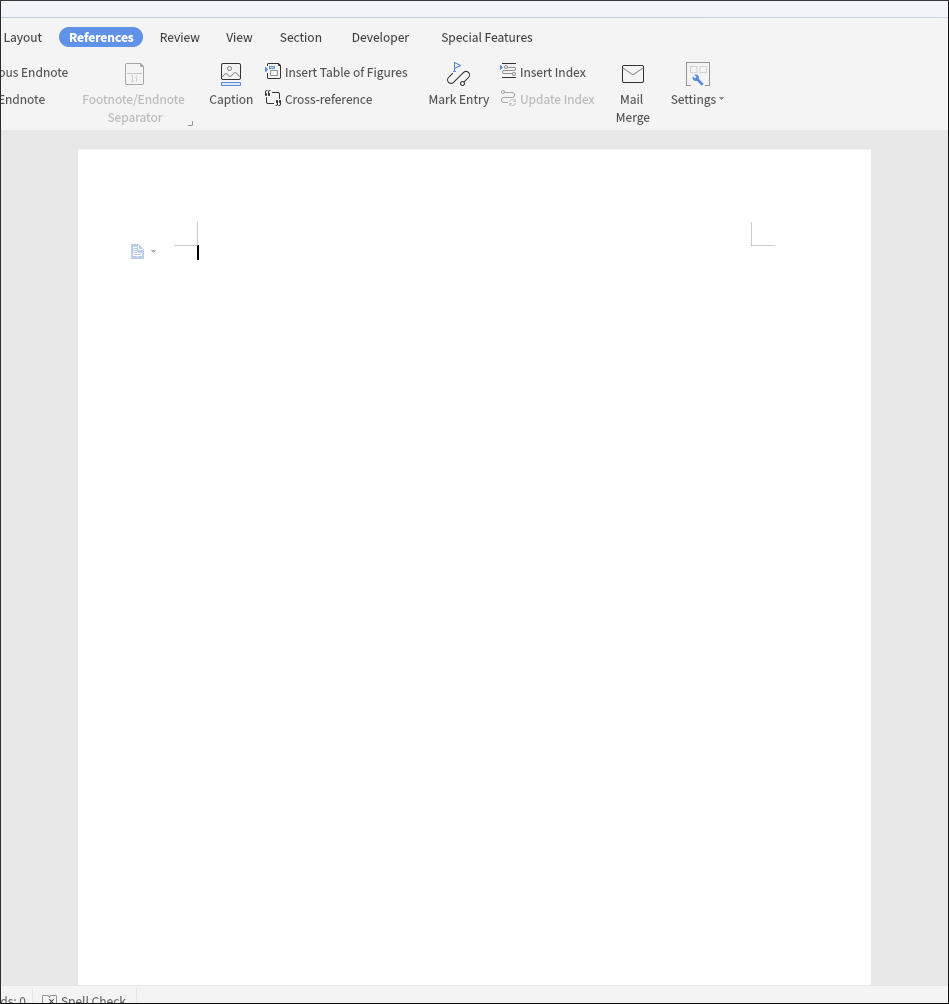Click the Update Index icon

tap(508, 99)
